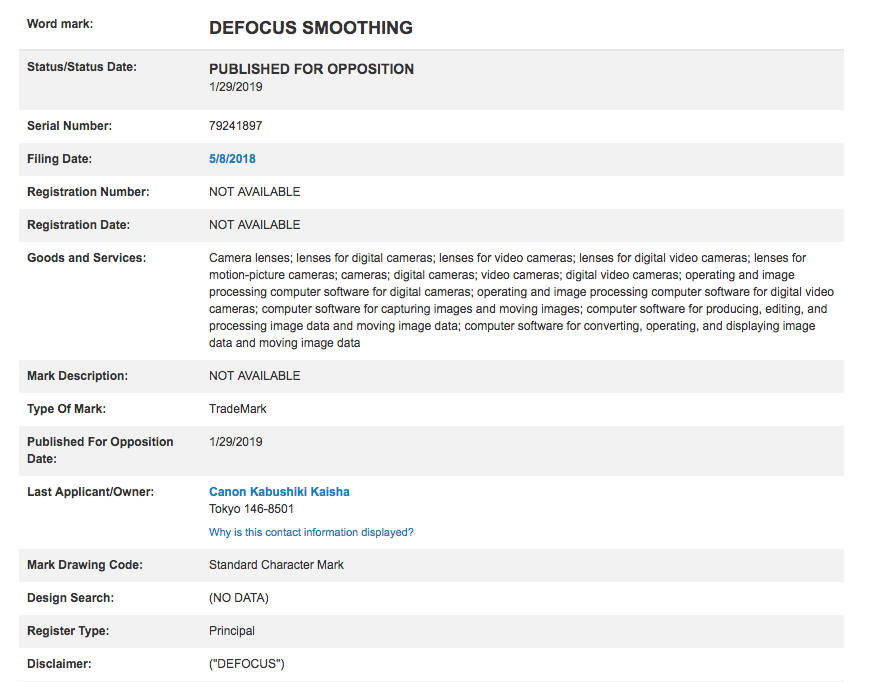Click the ("DEFOCUS") disclaimer value
This screenshot has width=877, height=682.
(x=247, y=664)
